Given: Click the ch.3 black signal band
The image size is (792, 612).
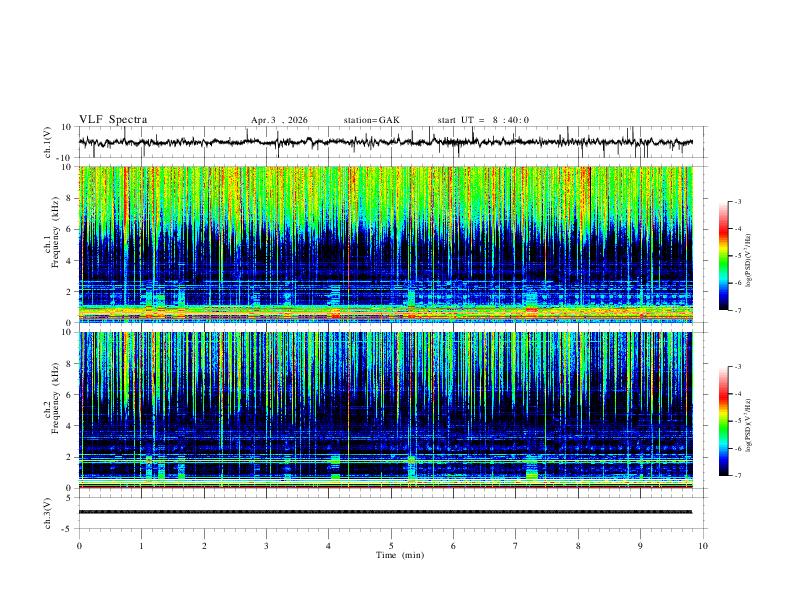Looking at the screenshot, I should click(x=385, y=512).
